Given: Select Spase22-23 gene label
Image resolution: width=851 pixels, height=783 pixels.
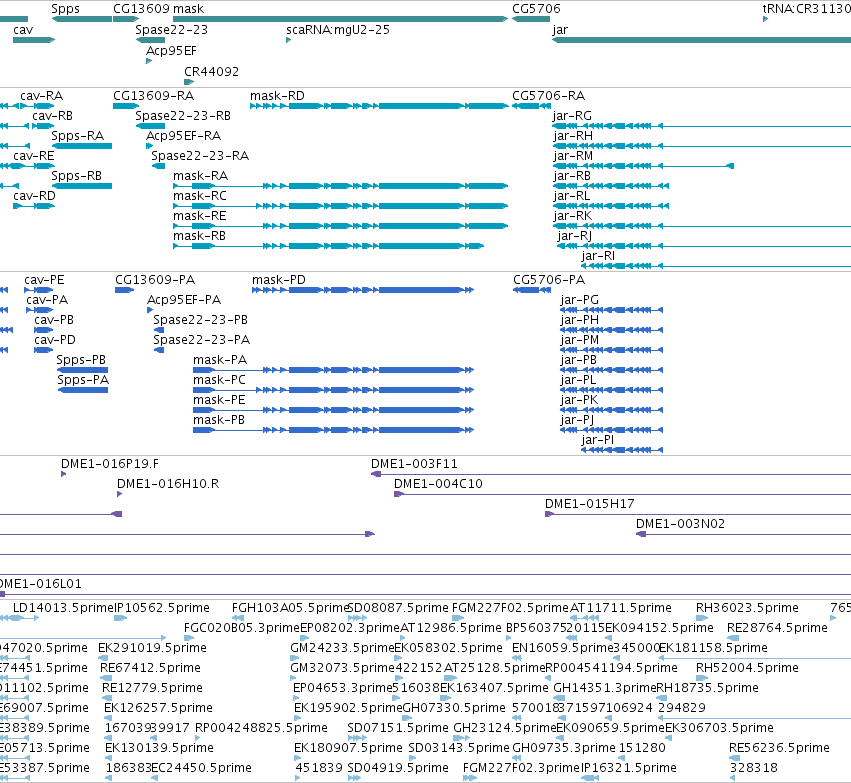Looking at the screenshot, I should coord(172,30).
